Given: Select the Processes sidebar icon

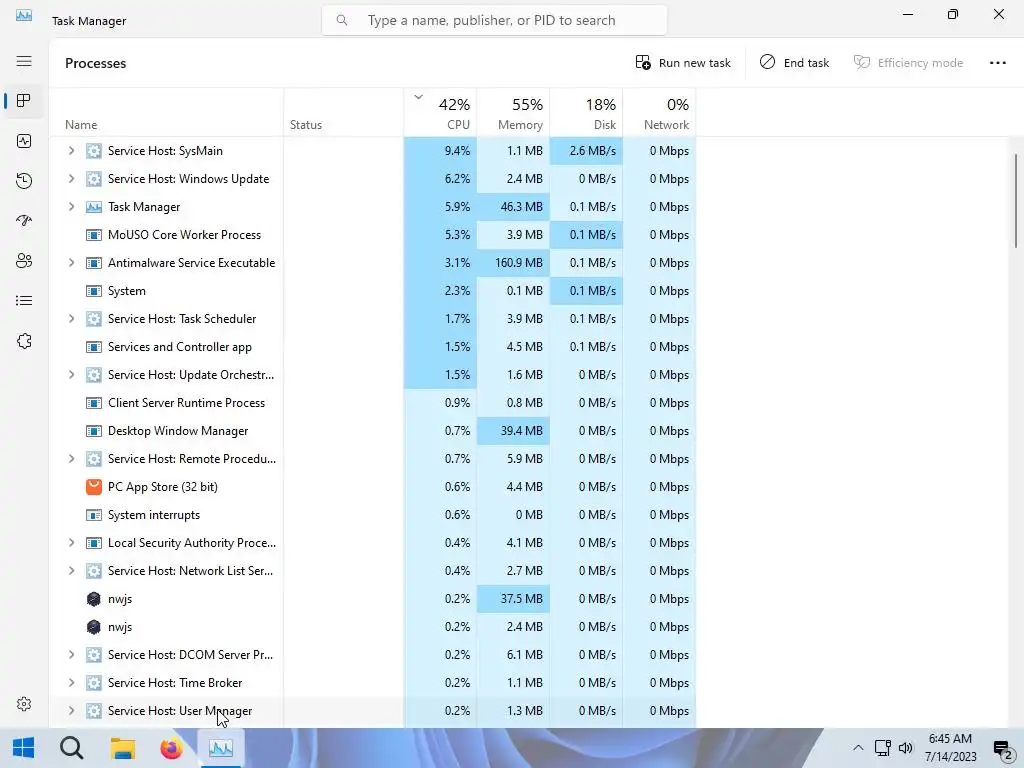Looking at the screenshot, I should coord(24,101).
